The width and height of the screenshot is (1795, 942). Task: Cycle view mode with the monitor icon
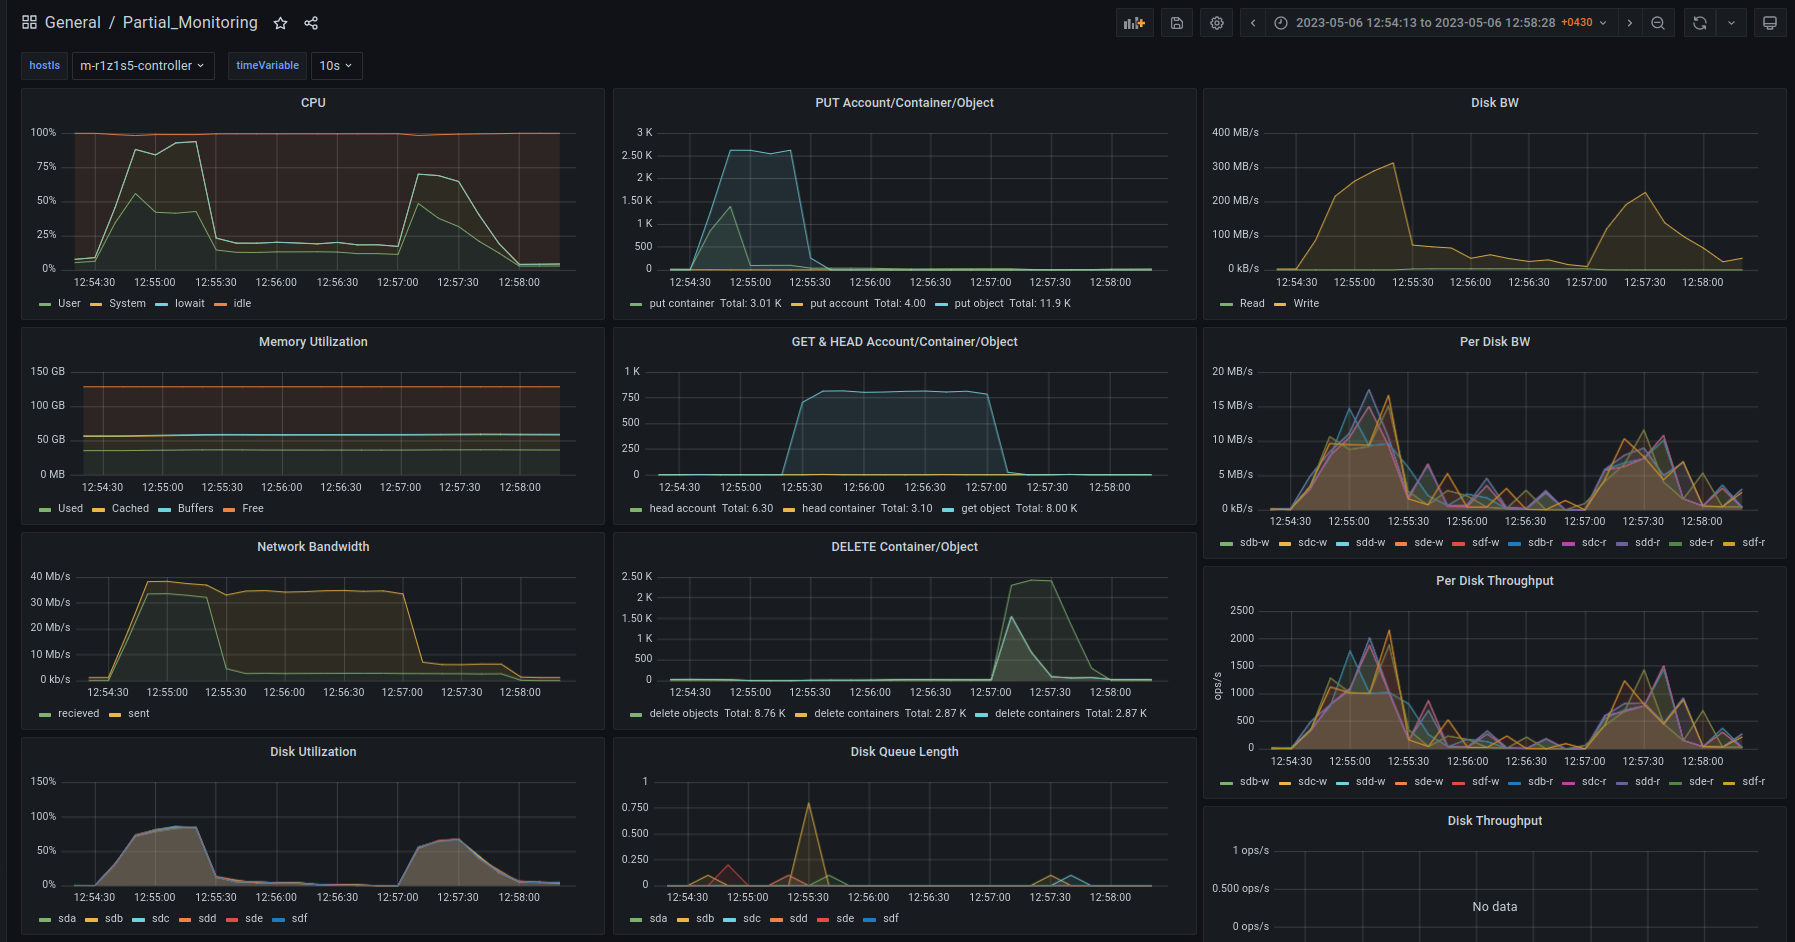1770,23
